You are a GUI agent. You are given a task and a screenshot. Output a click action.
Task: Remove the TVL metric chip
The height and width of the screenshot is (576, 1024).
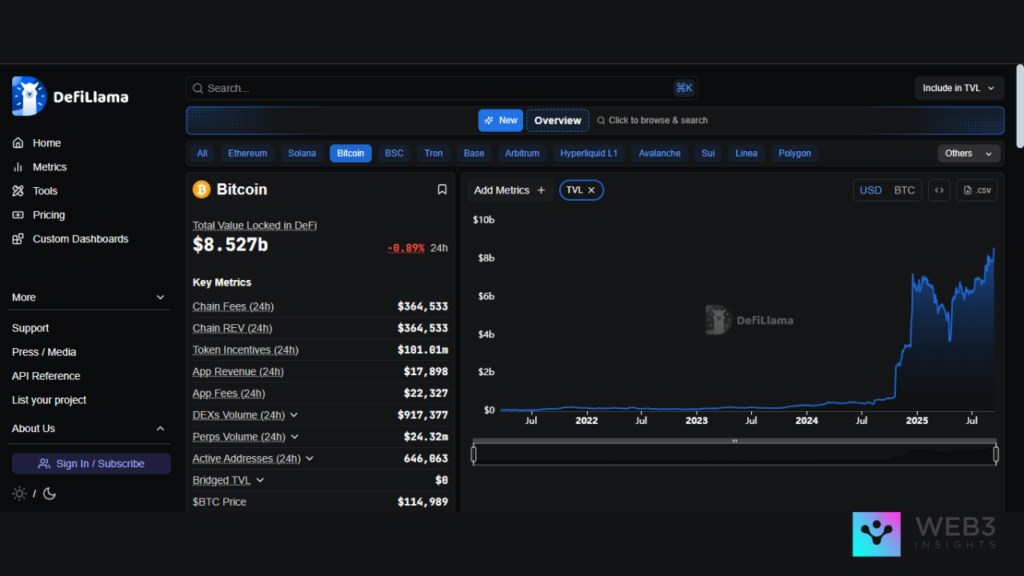pyautogui.click(x=591, y=190)
